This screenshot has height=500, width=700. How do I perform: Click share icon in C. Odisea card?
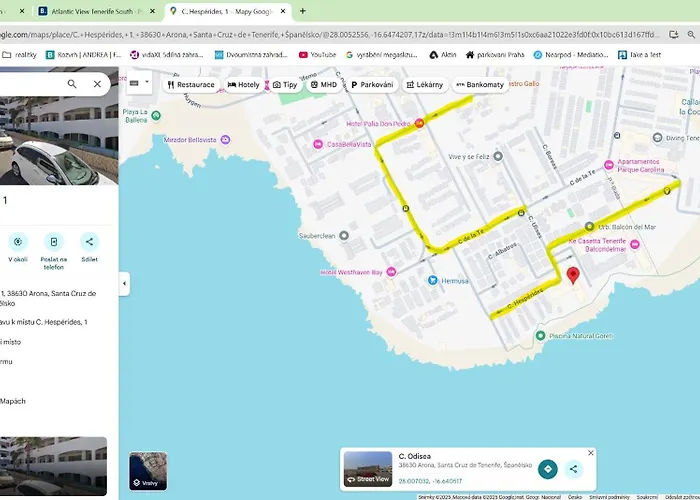(x=574, y=469)
